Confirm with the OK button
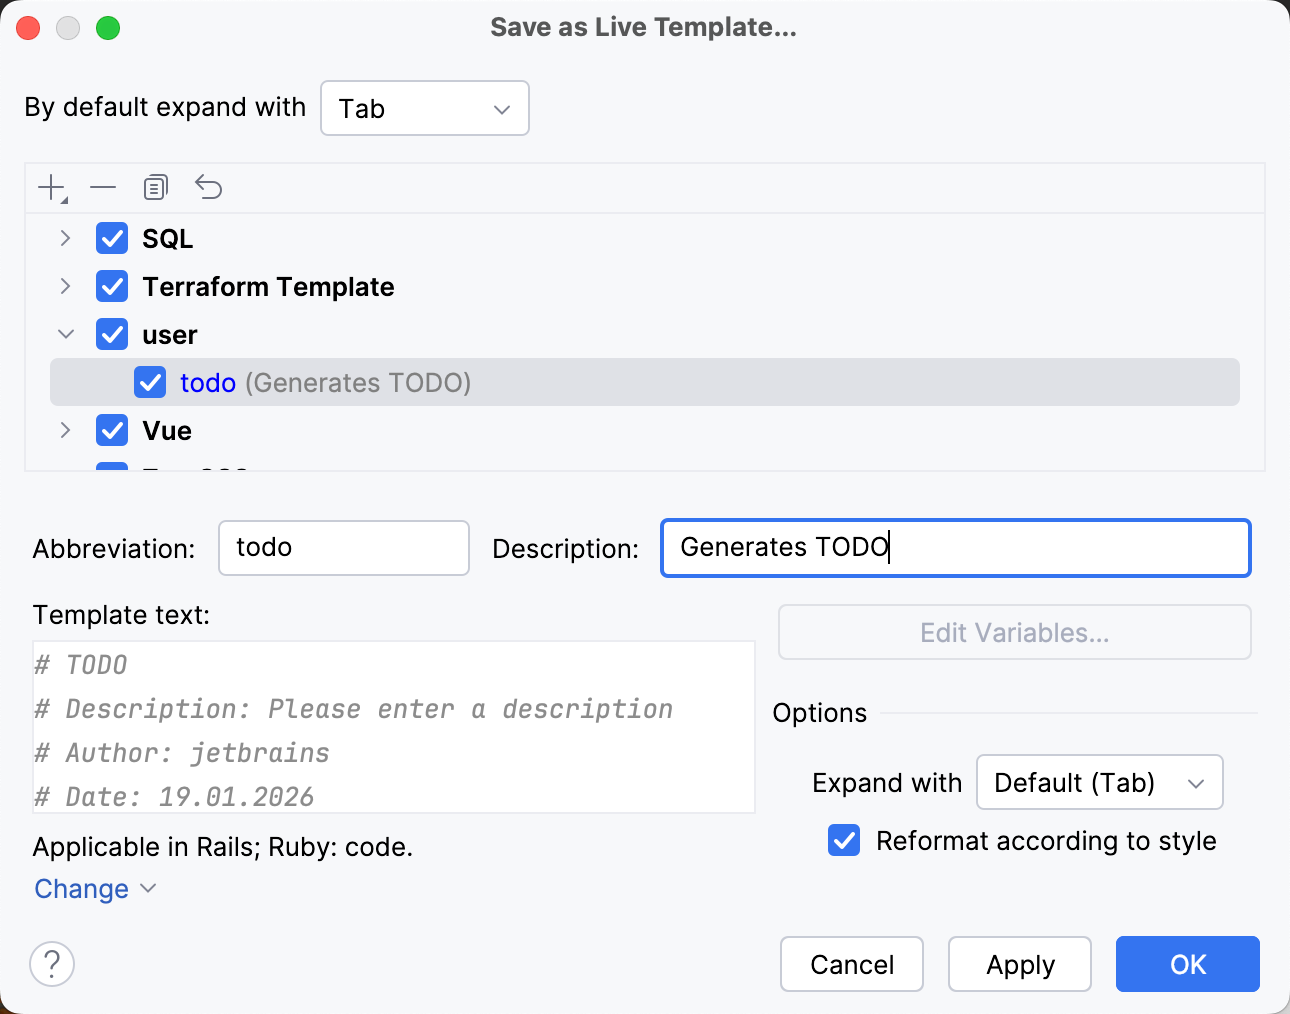The height and width of the screenshot is (1014, 1290). (1187, 964)
